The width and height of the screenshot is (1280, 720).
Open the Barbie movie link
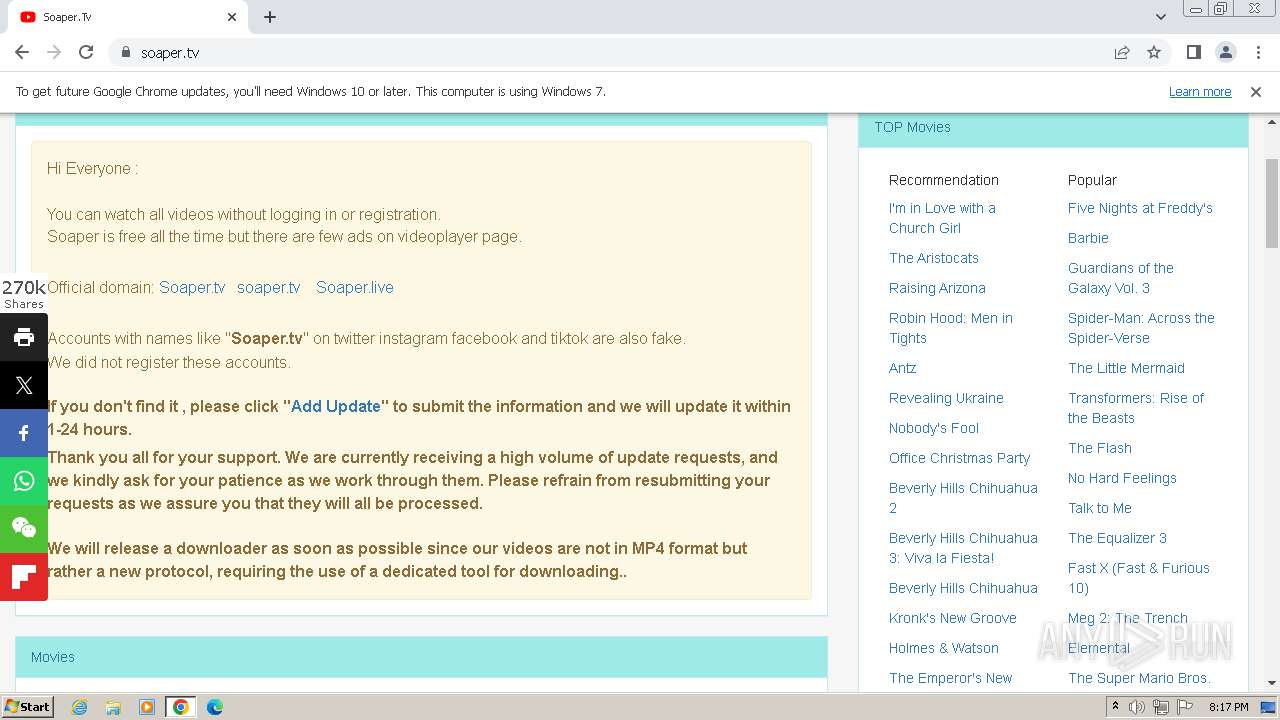click(x=1088, y=238)
